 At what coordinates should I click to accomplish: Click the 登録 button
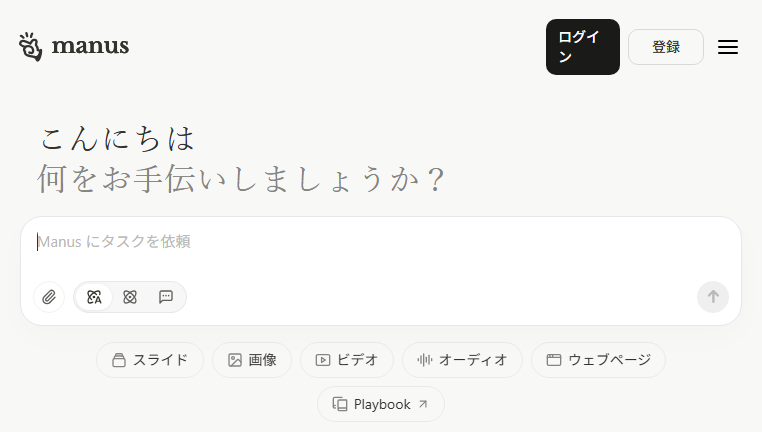tap(666, 47)
